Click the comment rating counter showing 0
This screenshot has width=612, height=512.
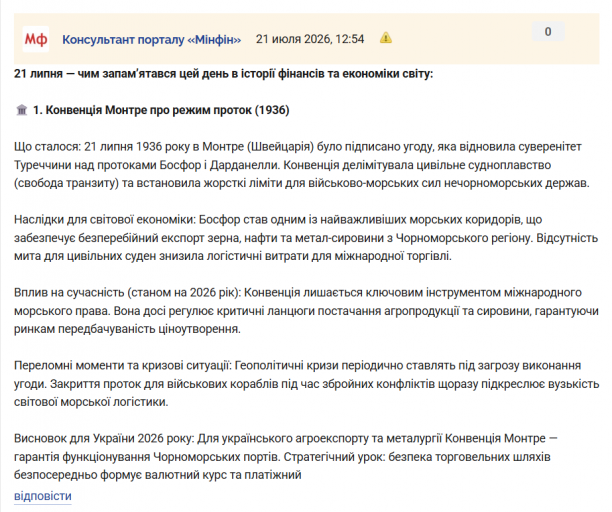pos(548,32)
